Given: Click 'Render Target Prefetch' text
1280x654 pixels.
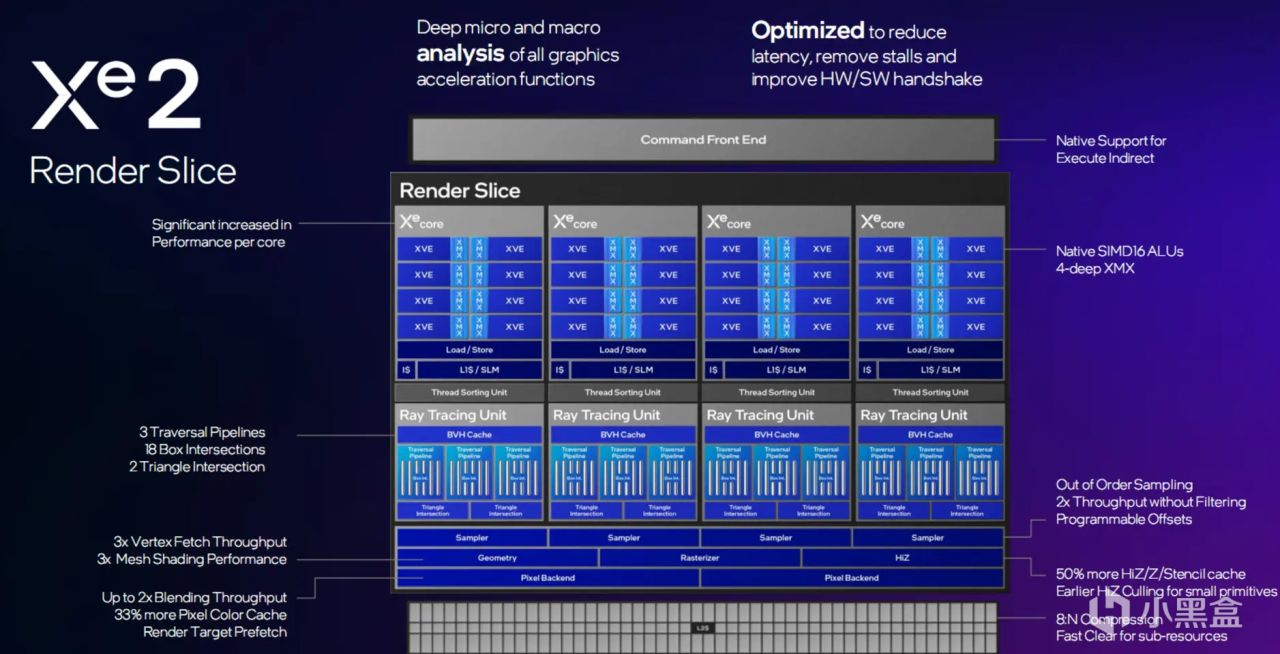Looking at the screenshot, I should coord(215,632).
